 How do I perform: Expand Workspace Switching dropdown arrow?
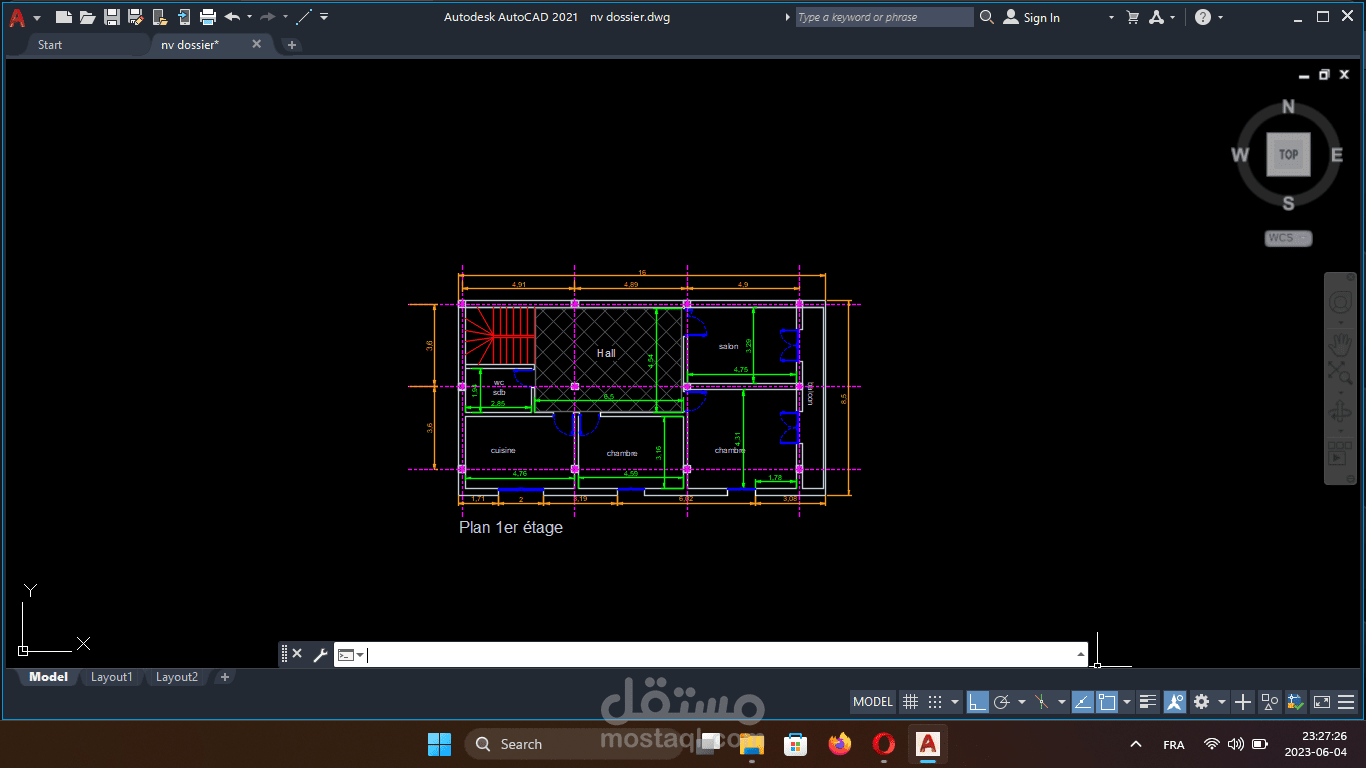pyautogui.click(x=1221, y=702)
